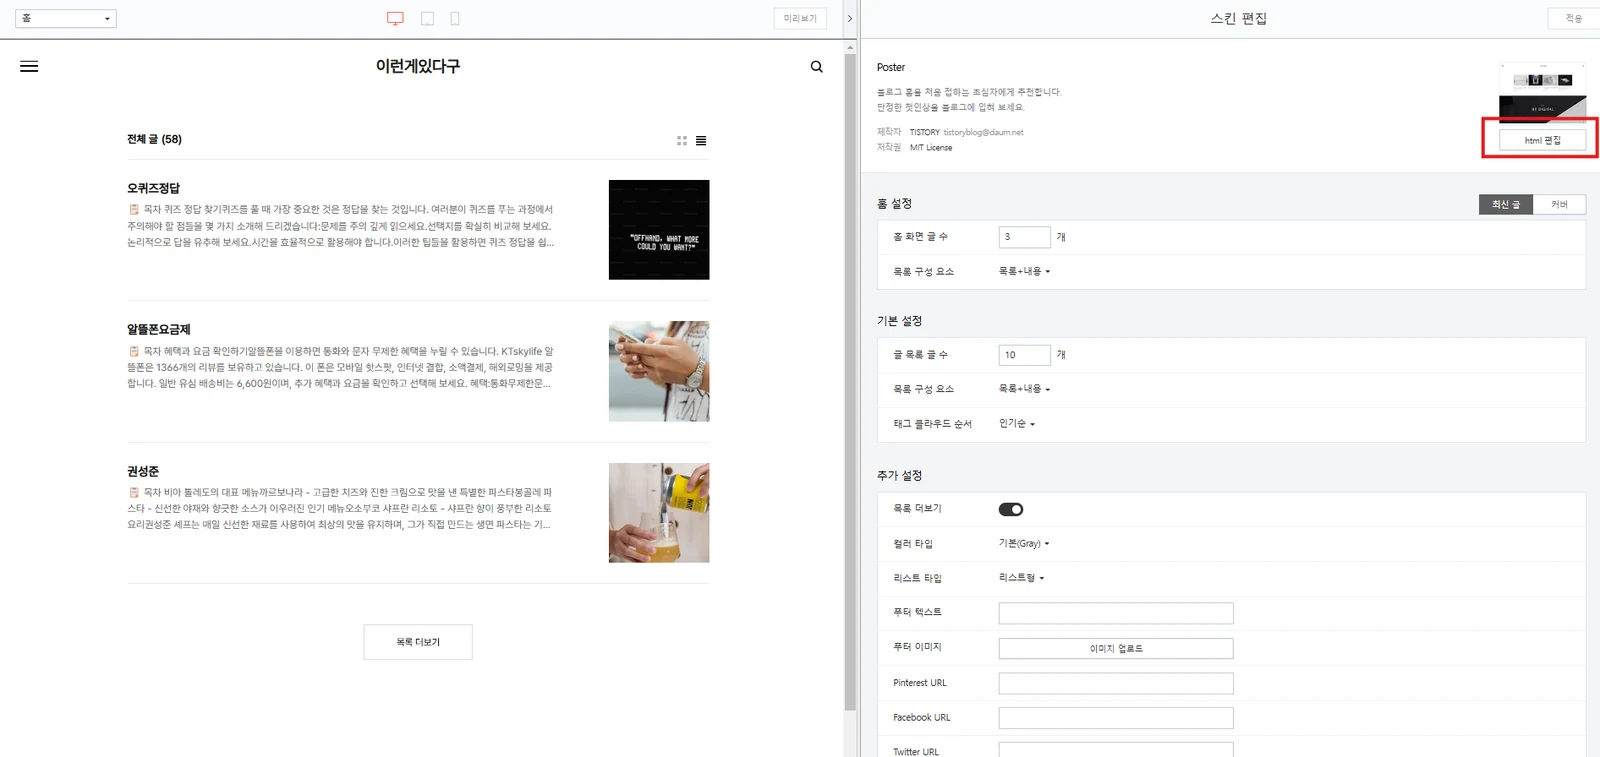The width and height of the screenshot is (1600, 757).
Task: Focus the Pinterest URL input field
Action: [x=1116, y=683]
